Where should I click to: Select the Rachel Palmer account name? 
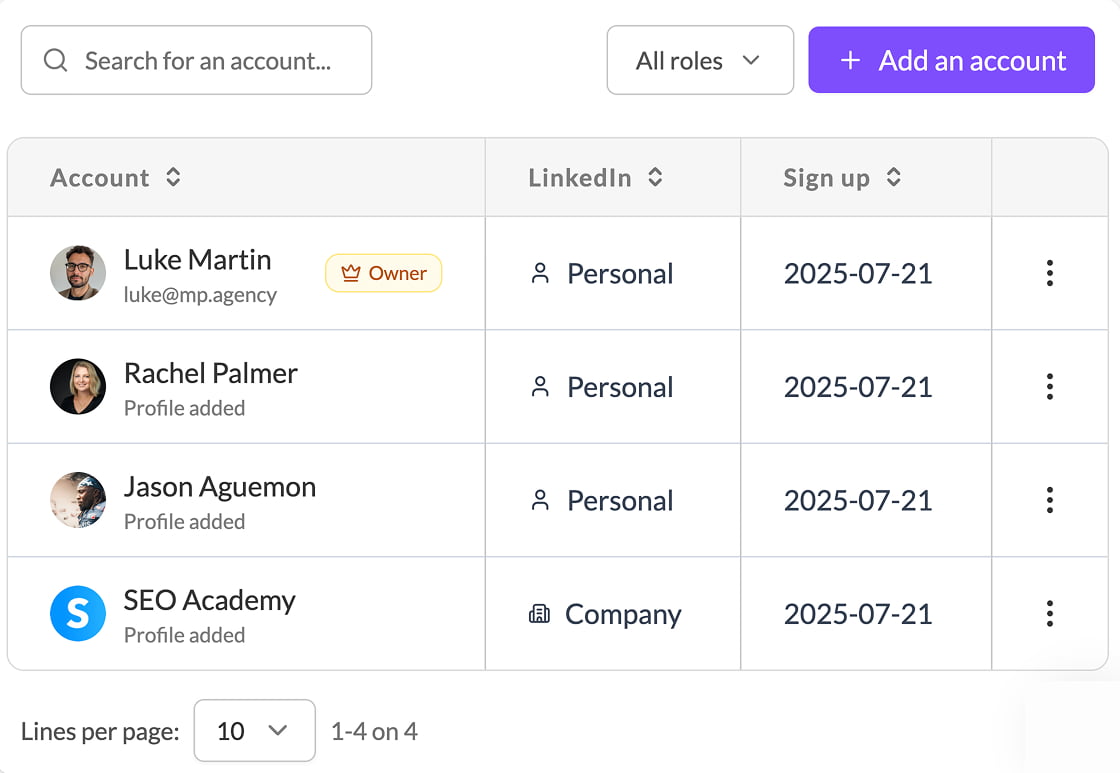[x=210, y=374]
